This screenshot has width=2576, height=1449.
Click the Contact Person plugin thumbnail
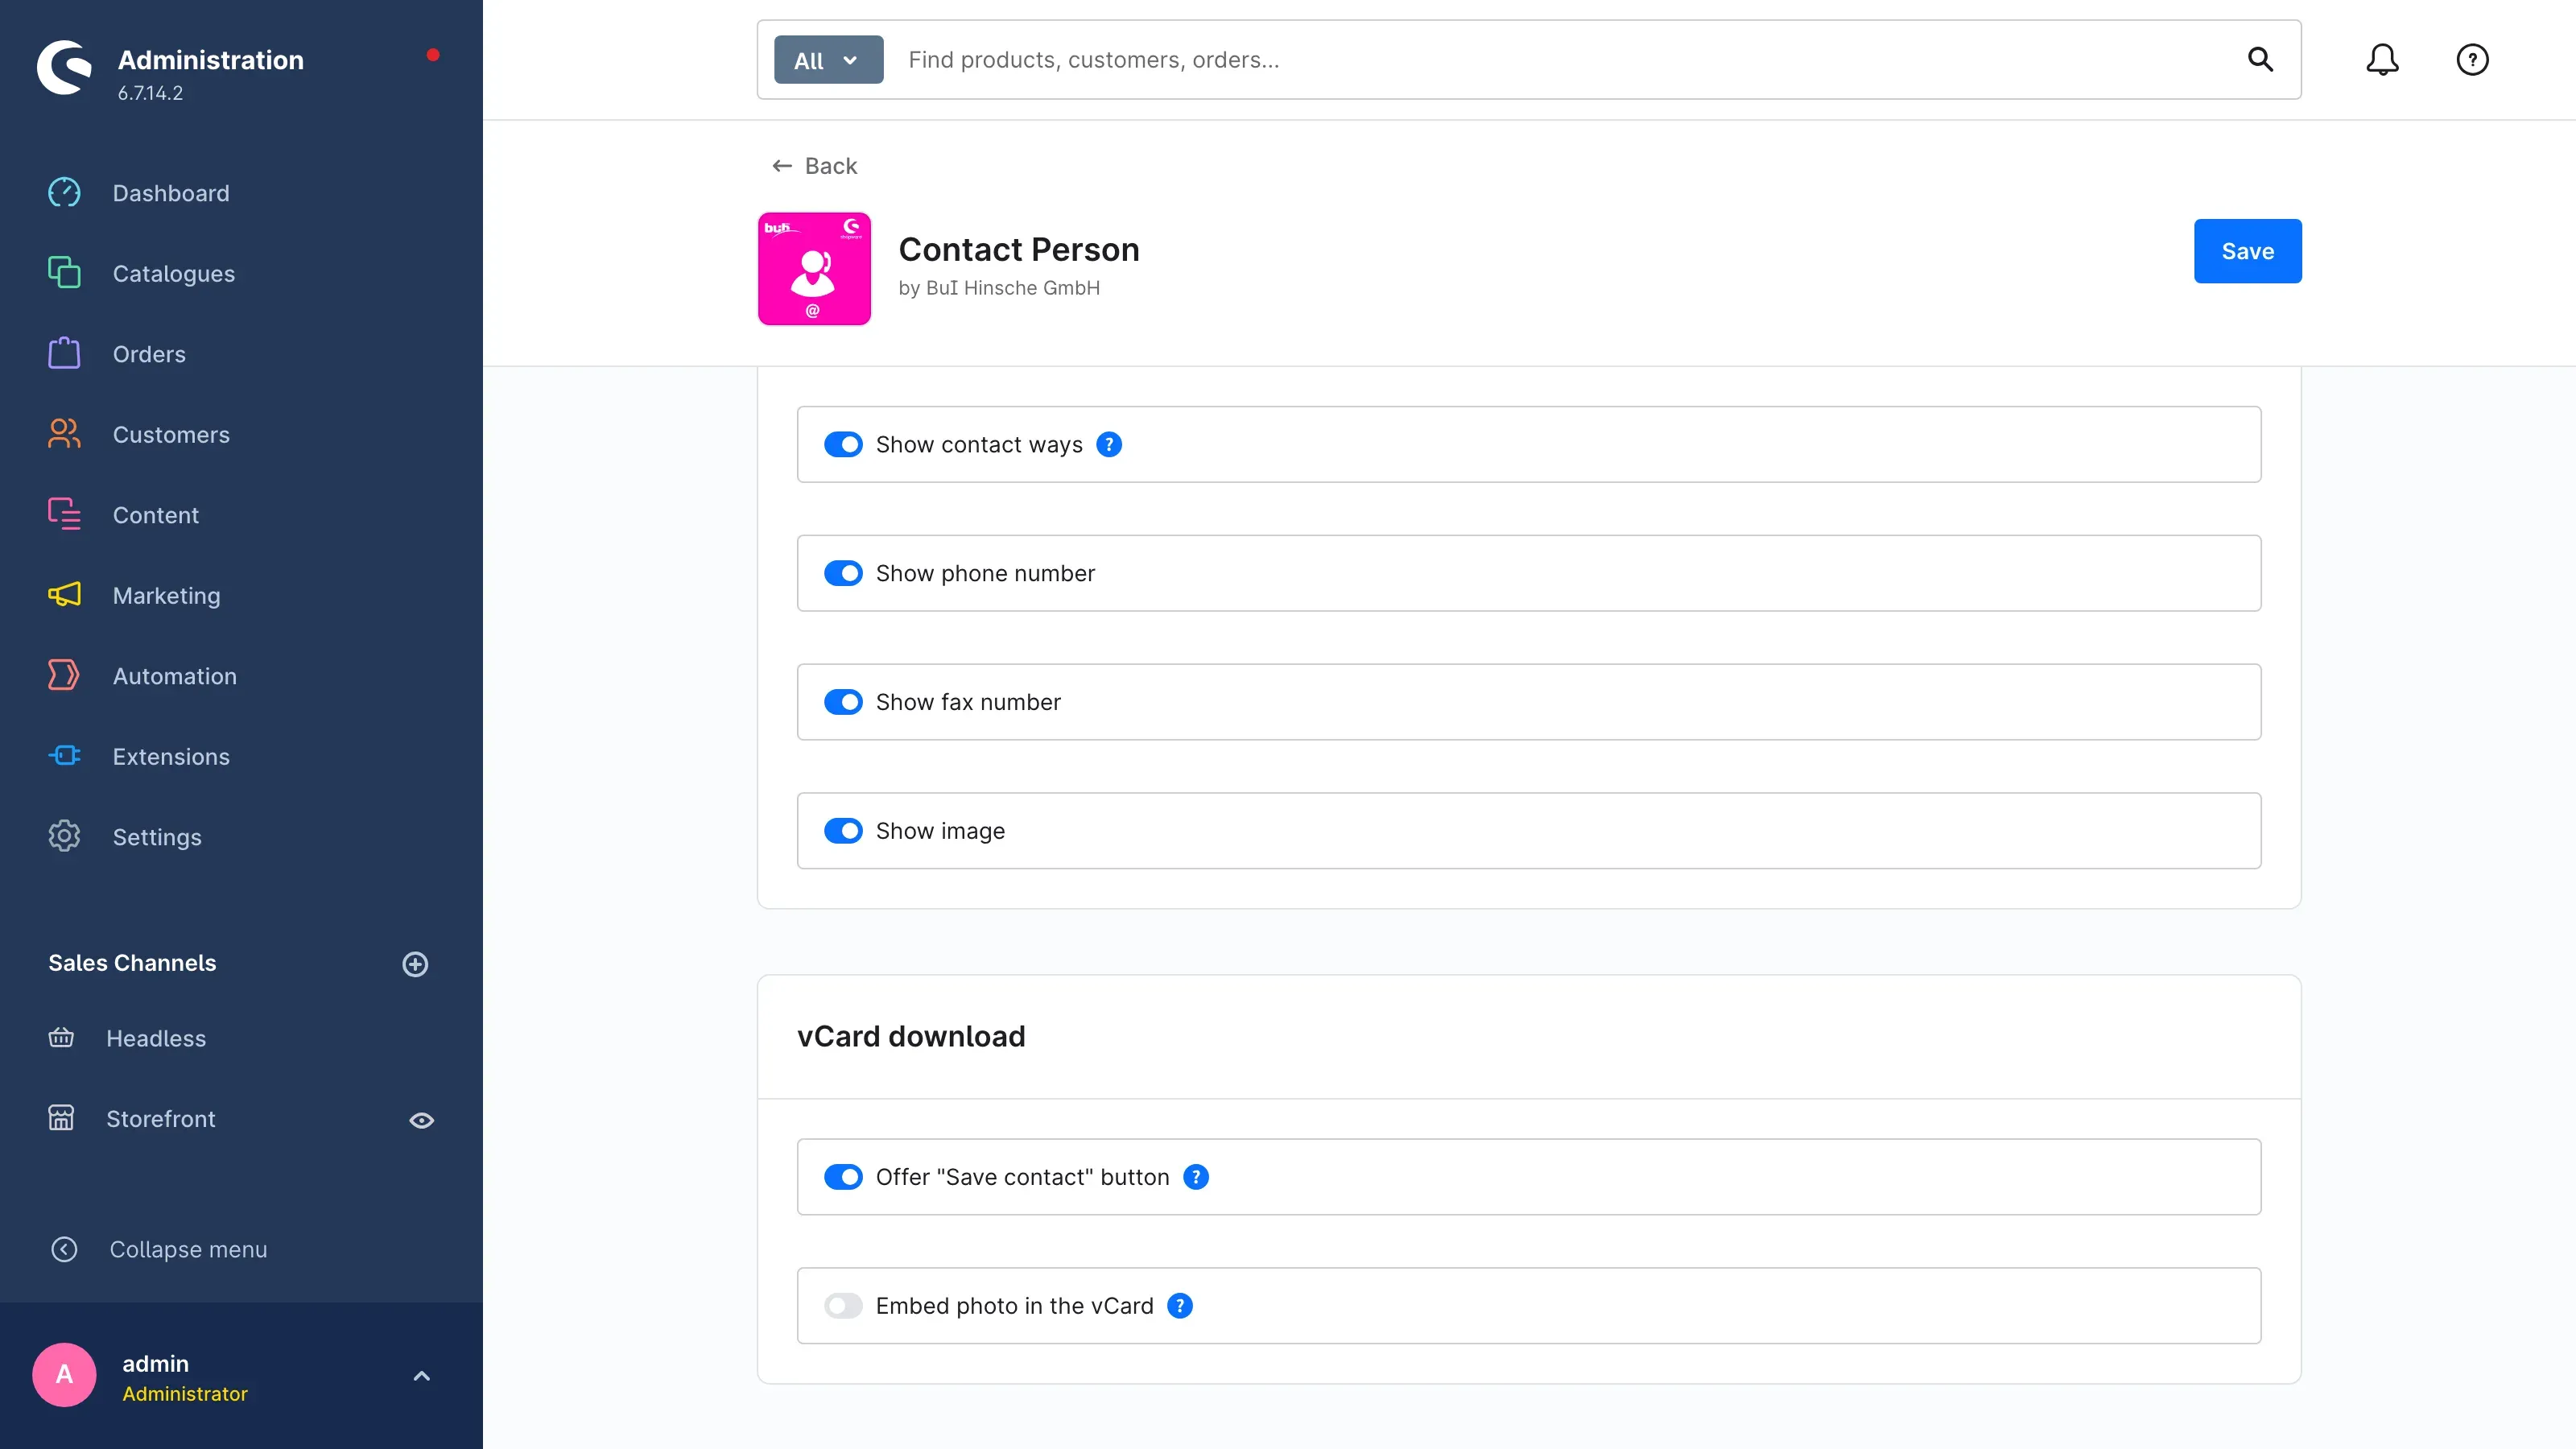(814, 268)
